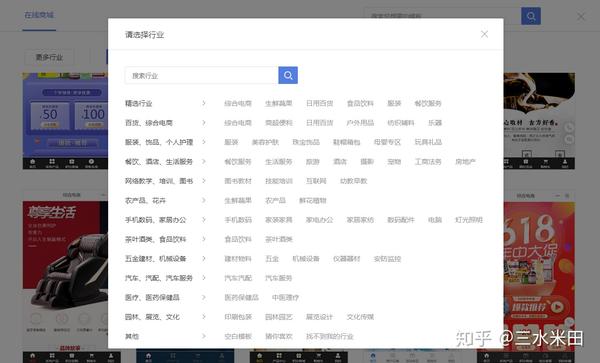Expand the 茶叶酒类、食品饮料 chevron
The height and width of the screenshot is (363, 600).
(x=204, y=239)
